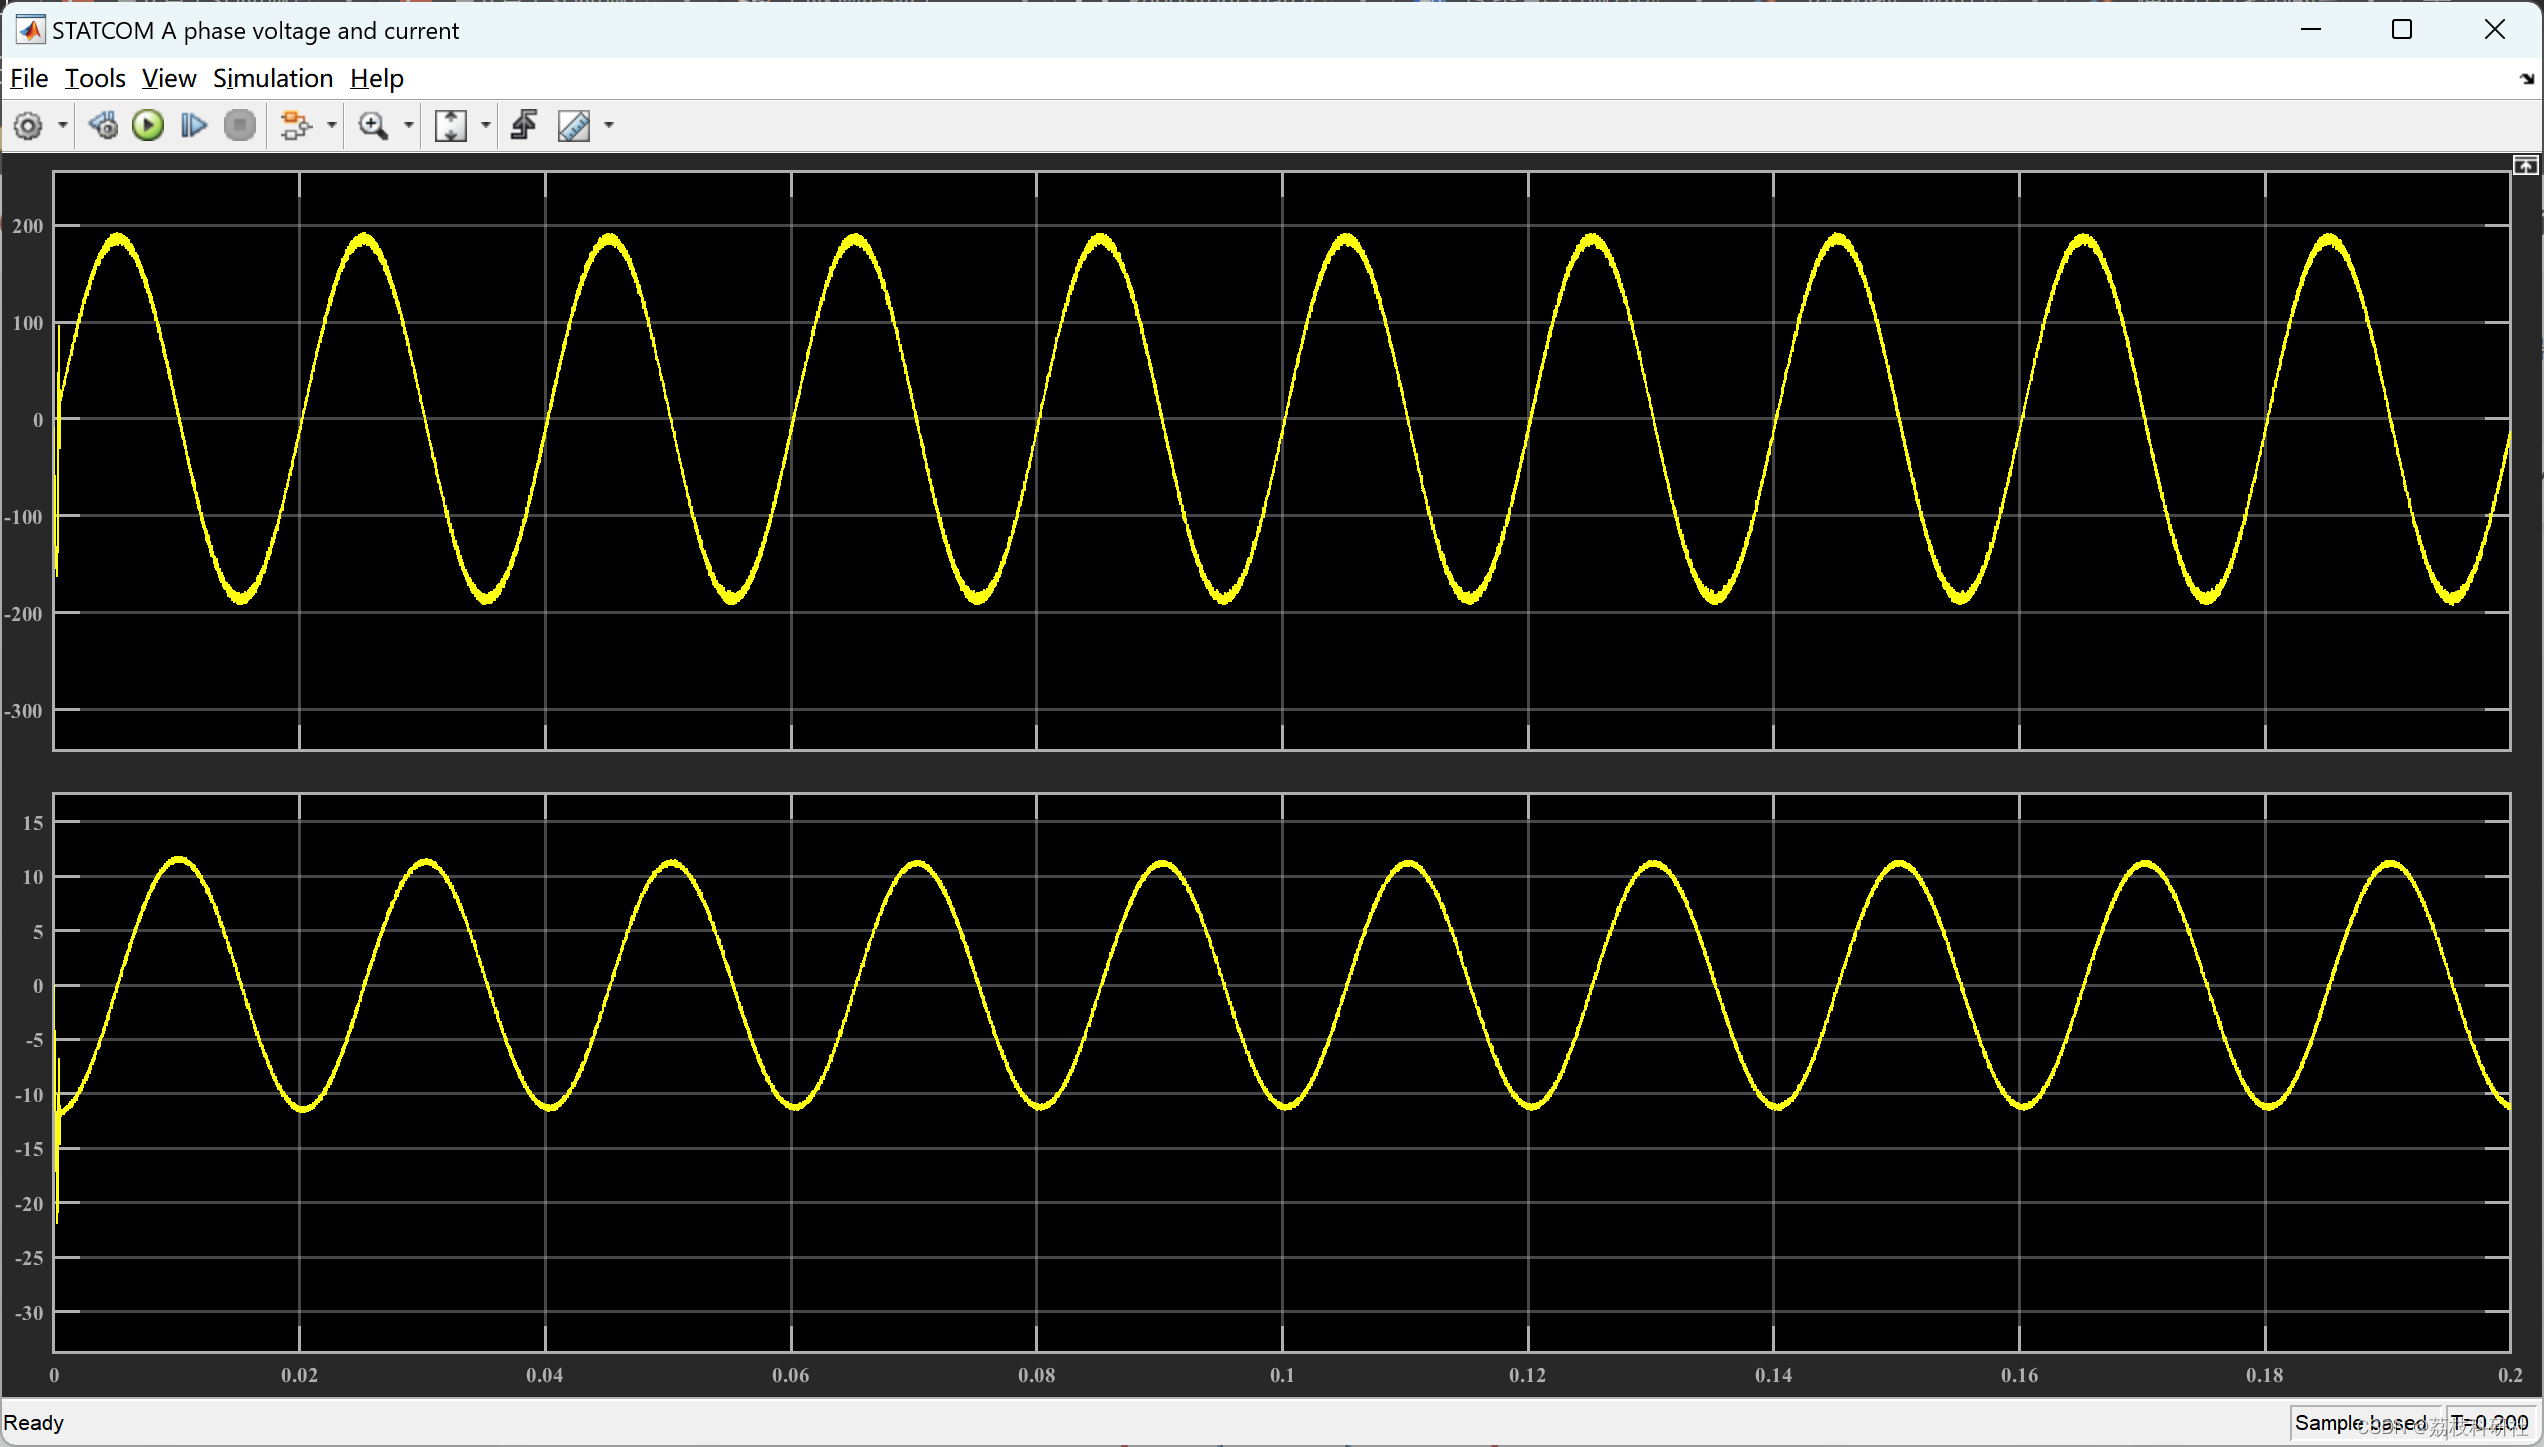The height and width of the screenshot is (1447, 2544).
Task: Toggle the Triggers tool icon
Action: tap(524, 126)
